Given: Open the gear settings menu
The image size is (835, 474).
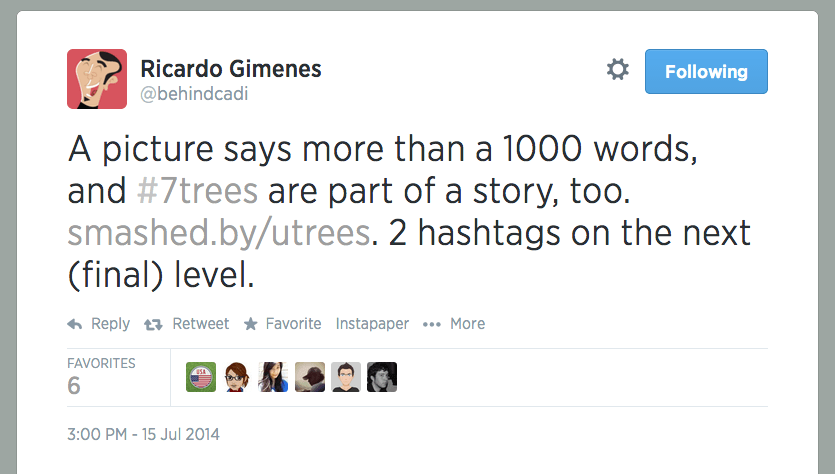Looking at the screenshot, I should pos(618,70).
